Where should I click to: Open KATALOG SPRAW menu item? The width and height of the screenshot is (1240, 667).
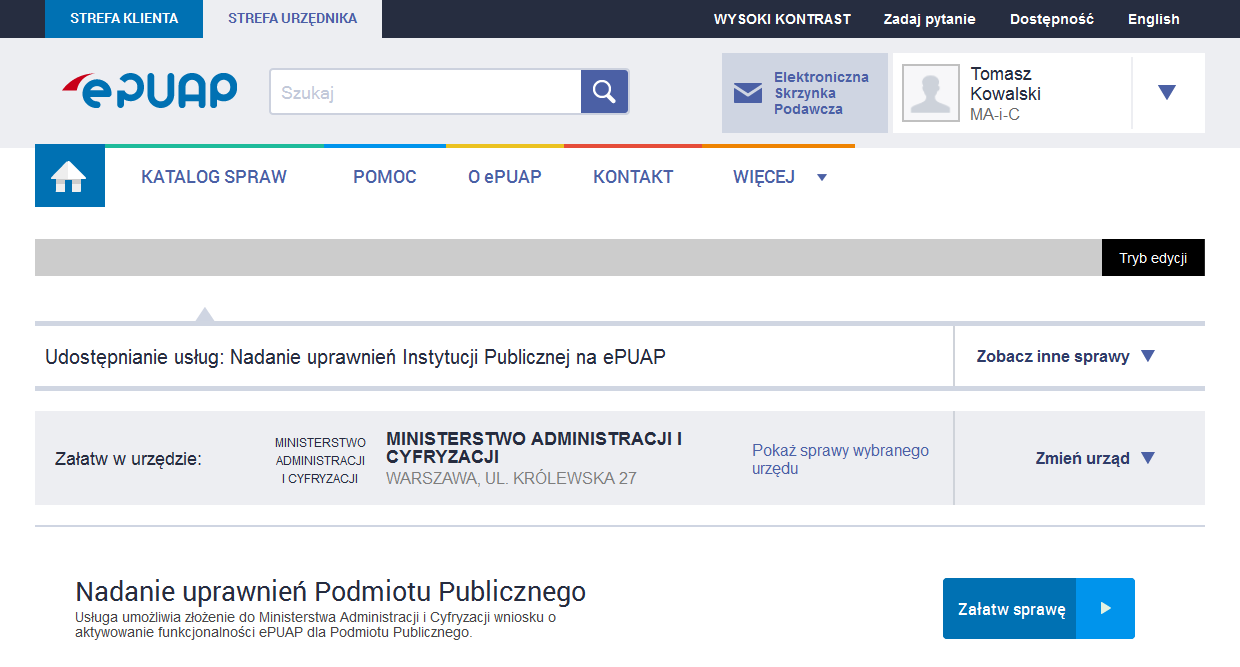coord(214,177)
